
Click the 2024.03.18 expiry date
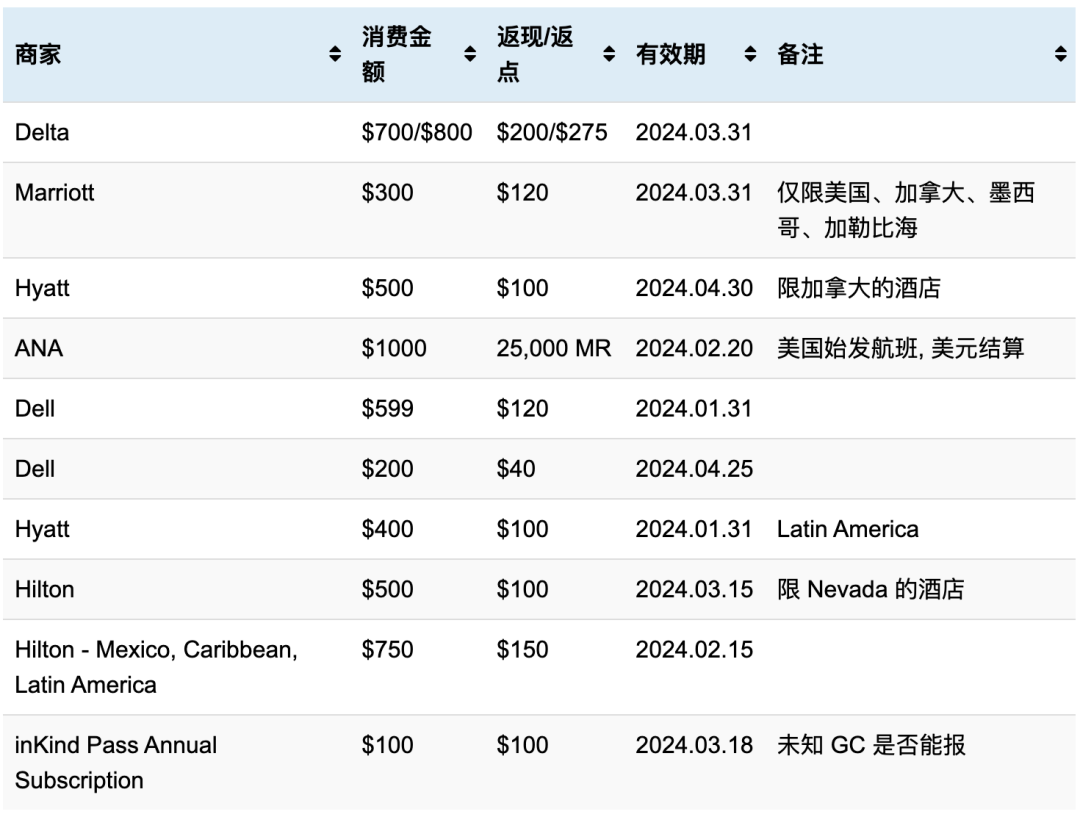point(694,745)
